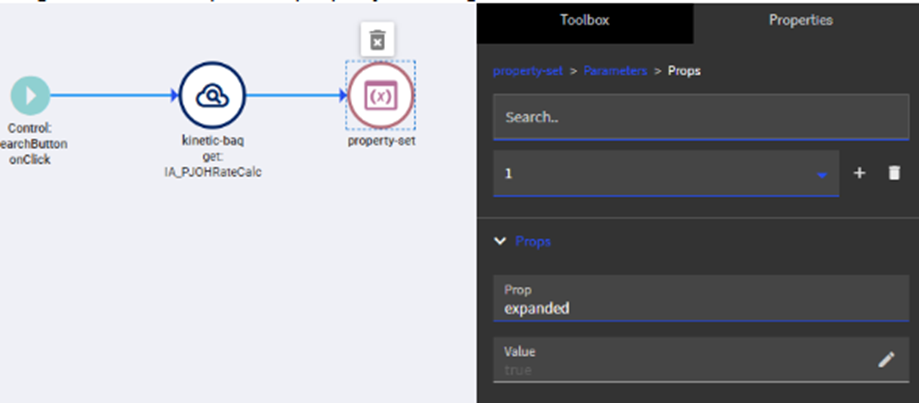This screenshot has height=403, width=919.
Task: Open the item index dropdown showing 1
Action: (x=665, y=173)
